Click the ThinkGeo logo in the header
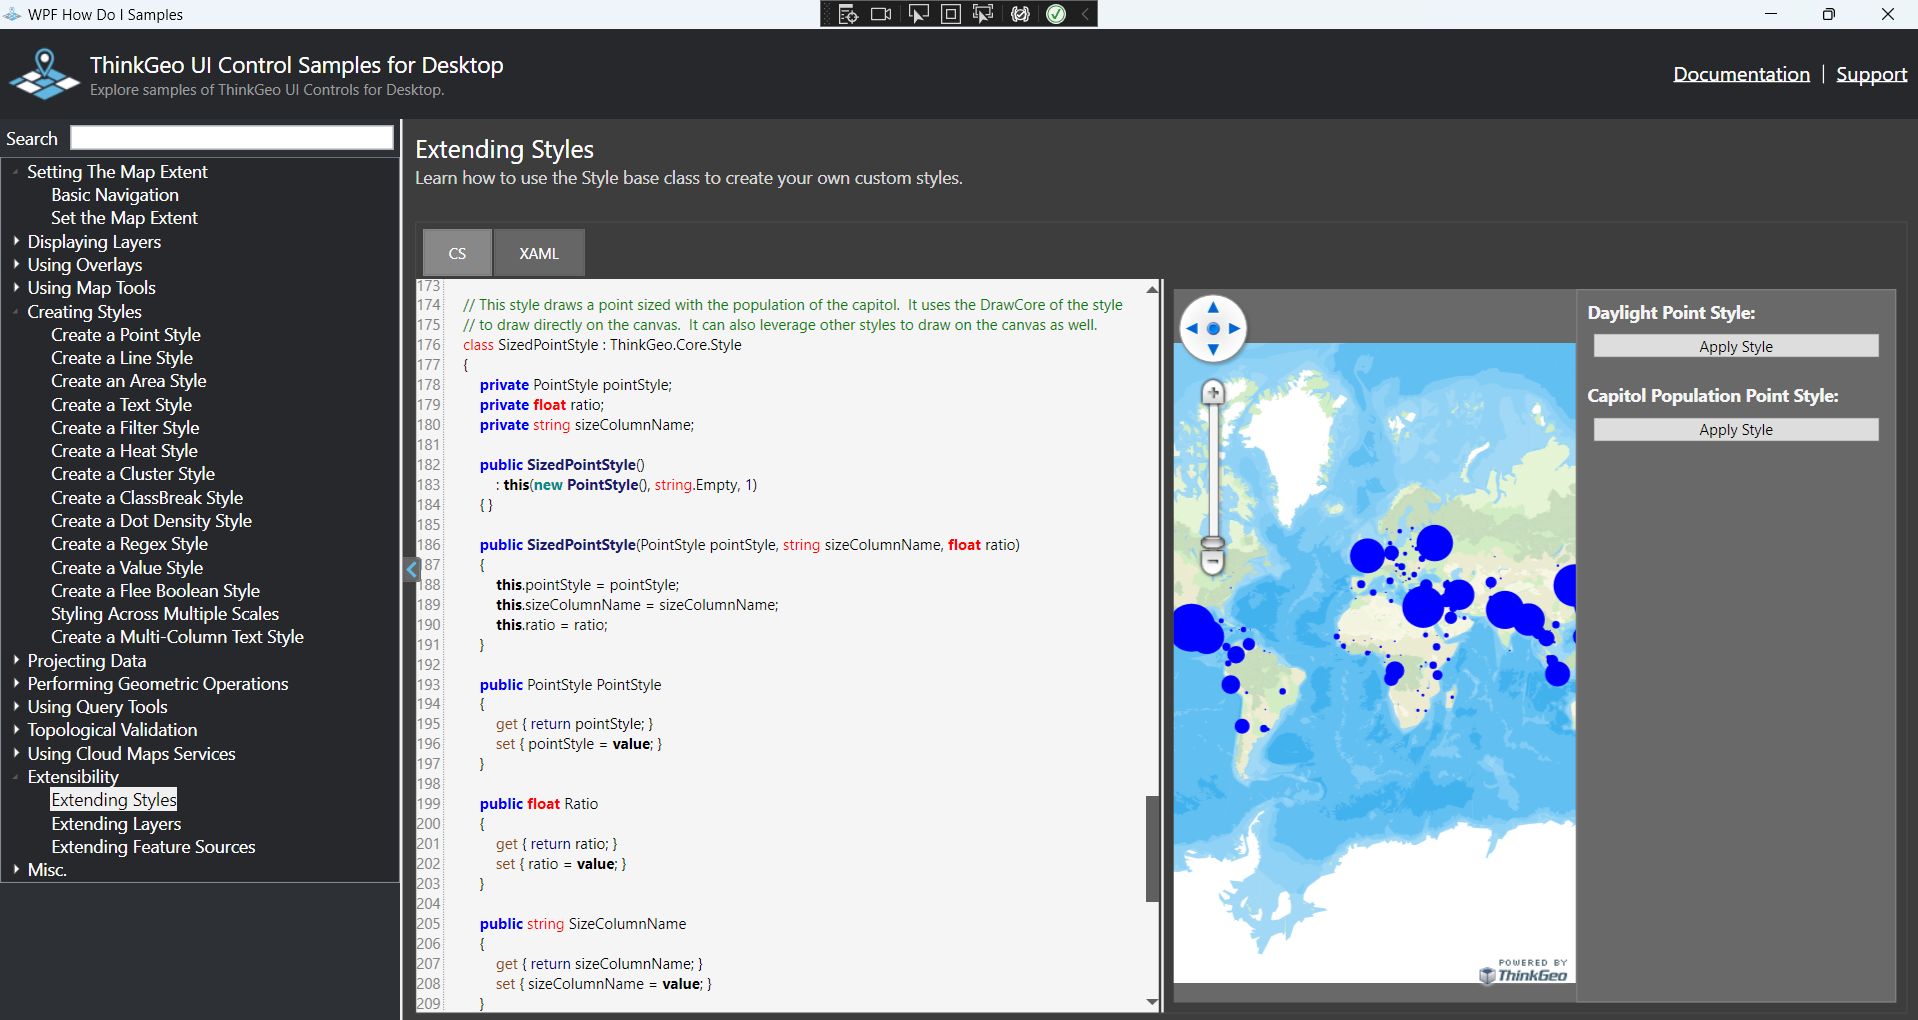This screenshot has width=1918, height=1020. (x=44, y=73)
